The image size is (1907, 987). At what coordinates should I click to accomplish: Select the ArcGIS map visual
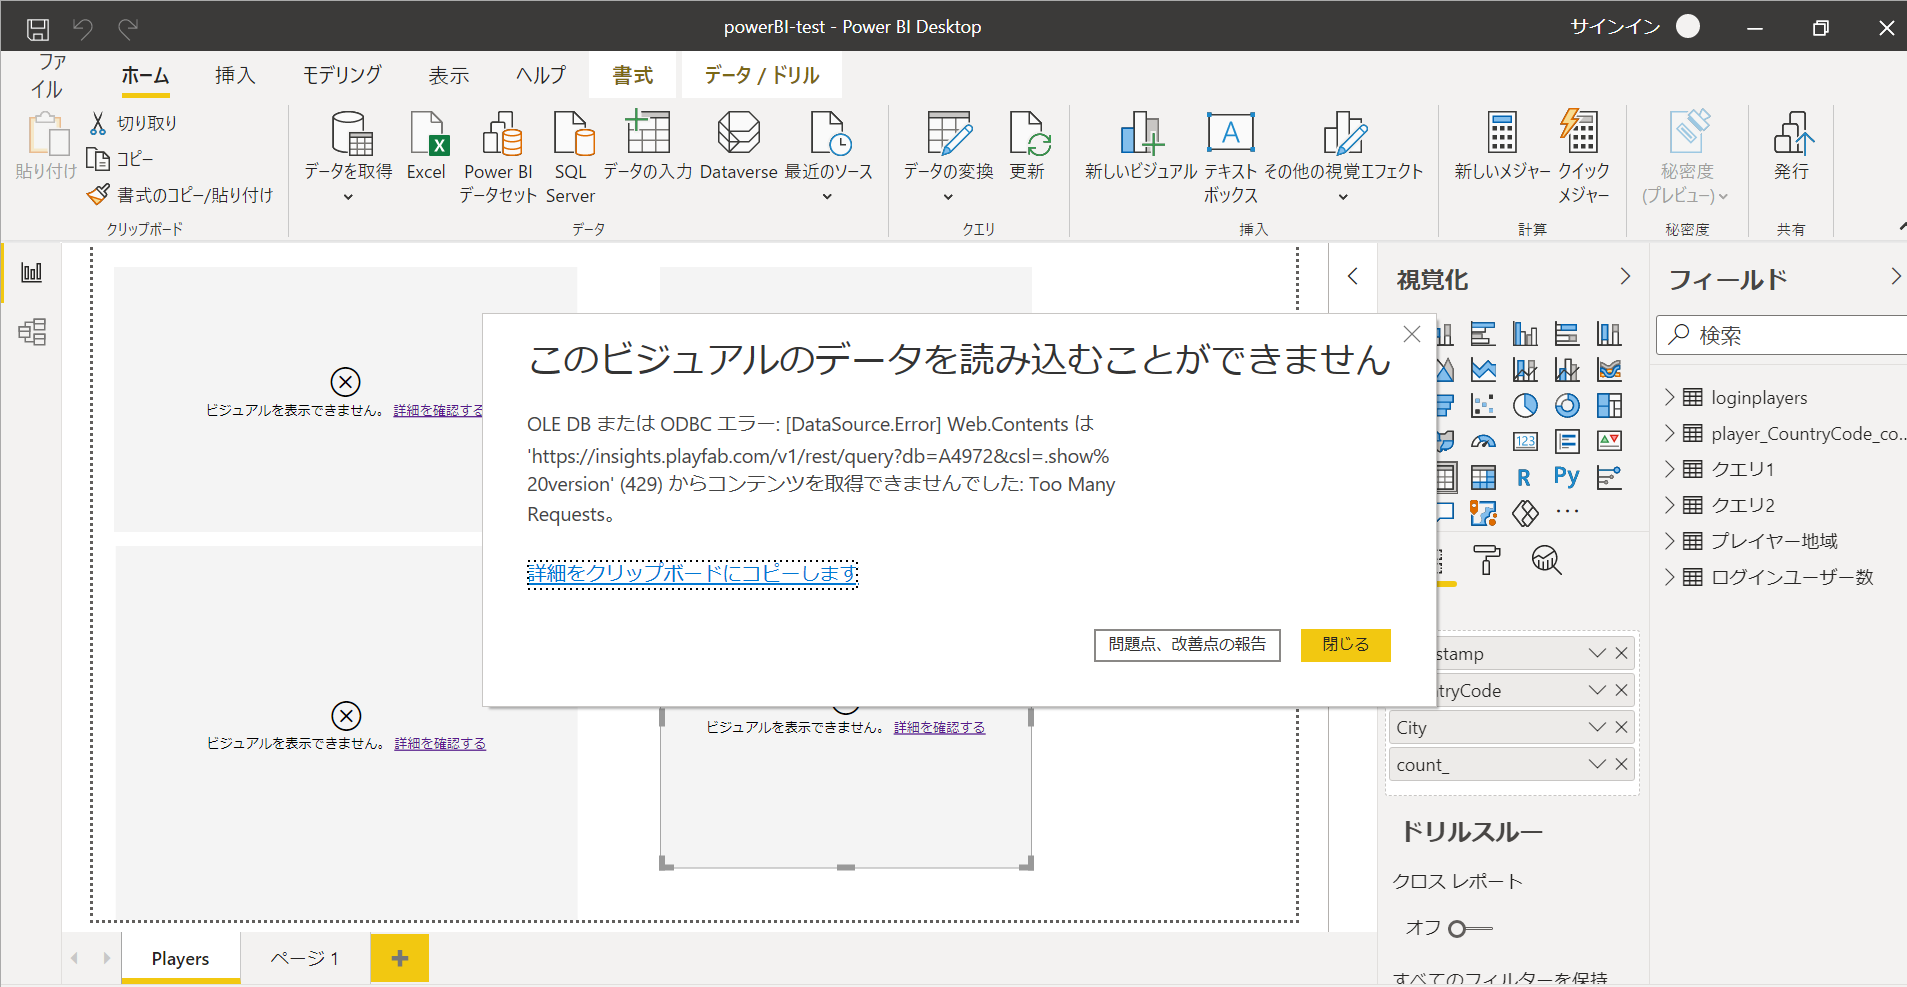1483,513
